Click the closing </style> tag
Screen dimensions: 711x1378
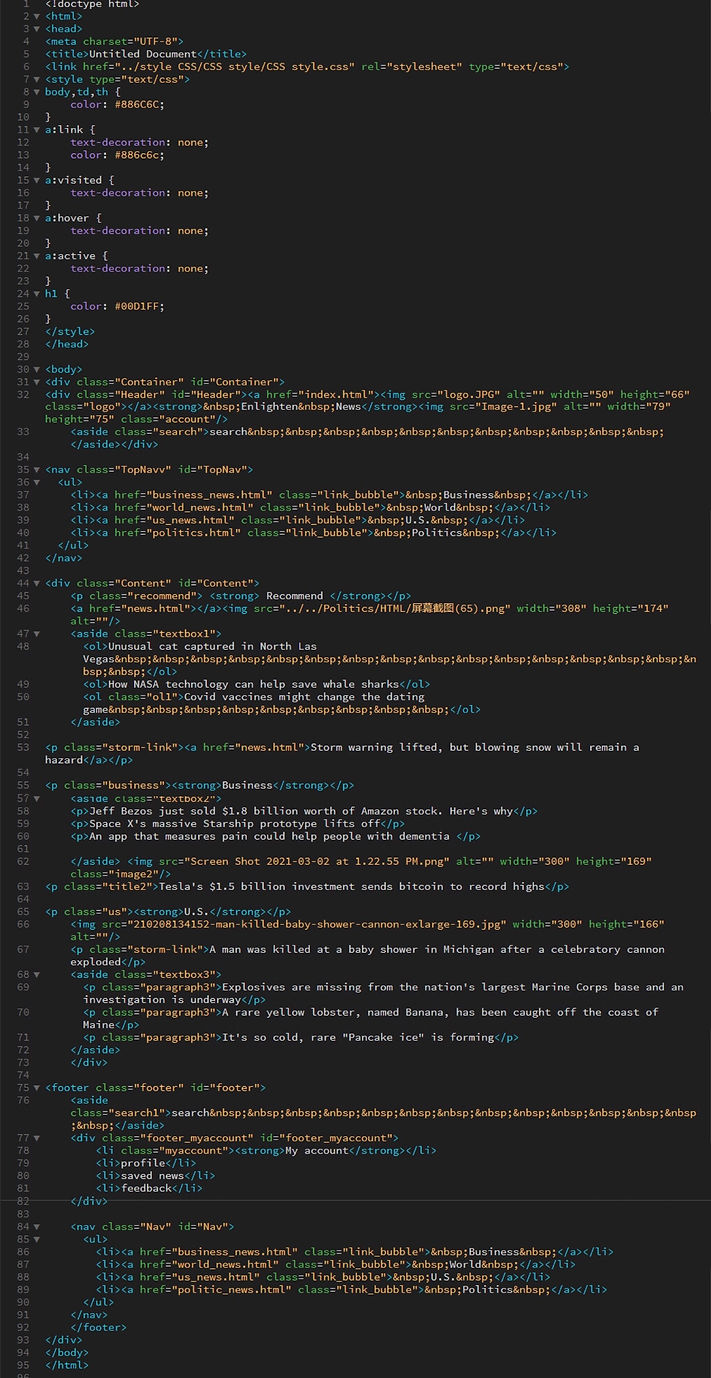(x=70, y=331)
